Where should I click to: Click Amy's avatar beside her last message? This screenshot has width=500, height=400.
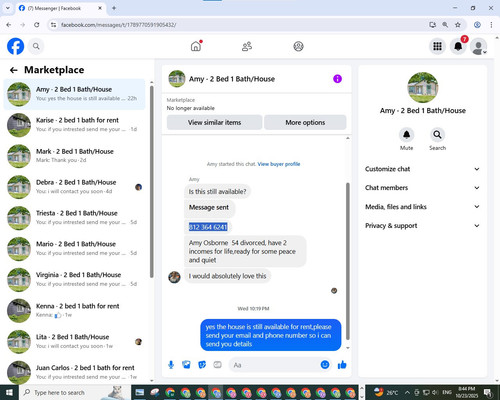[x=174, y=277]
